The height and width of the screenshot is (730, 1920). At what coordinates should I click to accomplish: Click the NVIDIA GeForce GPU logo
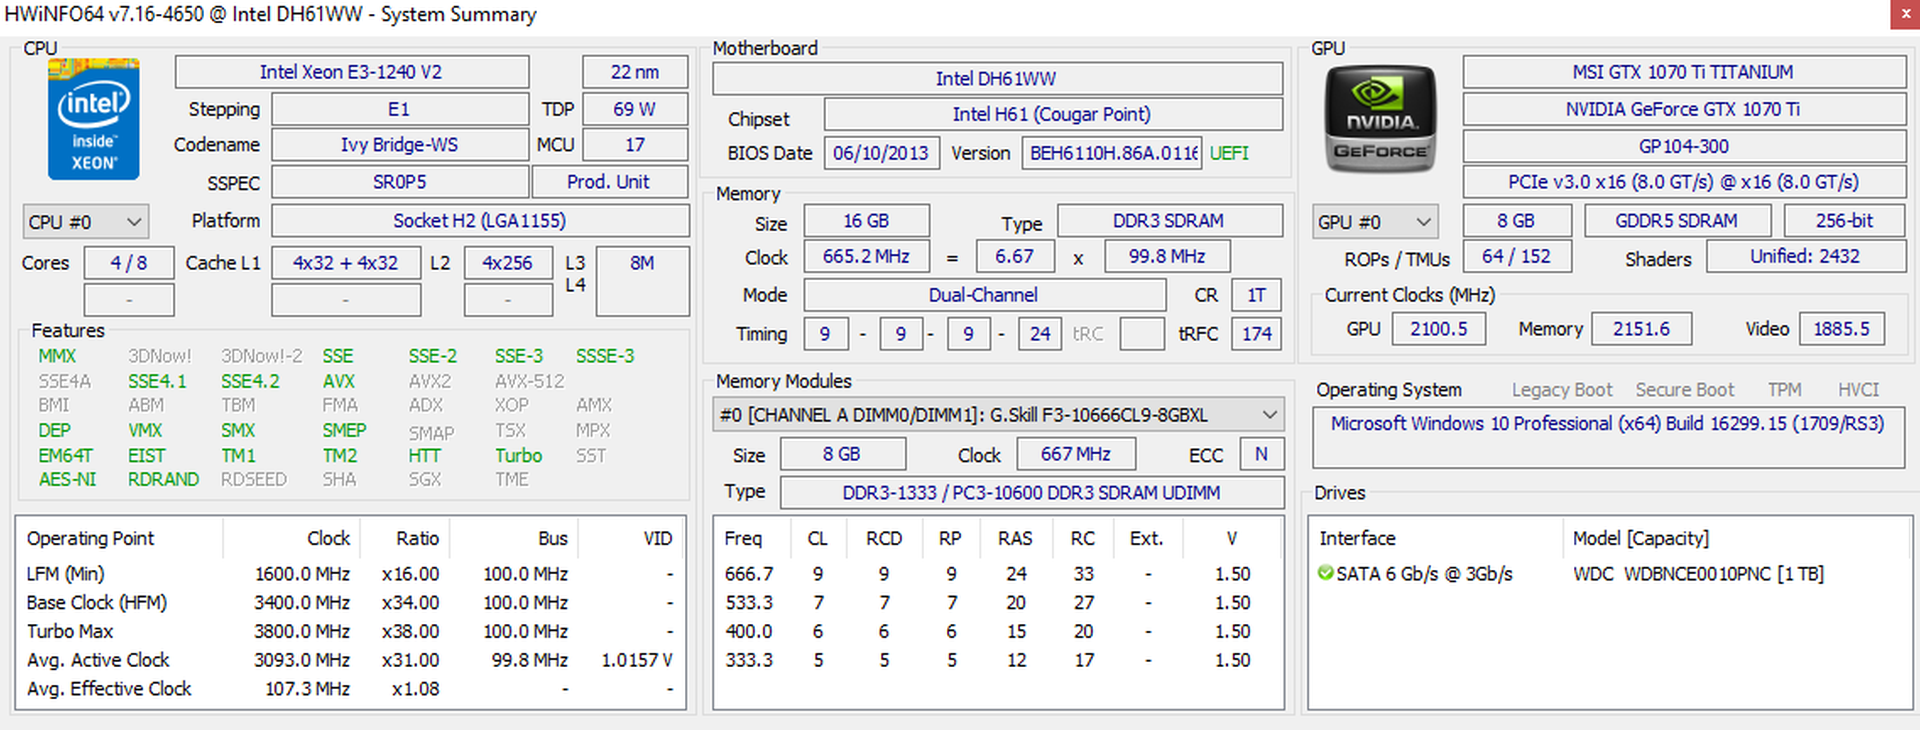[x=1380, y=119]
